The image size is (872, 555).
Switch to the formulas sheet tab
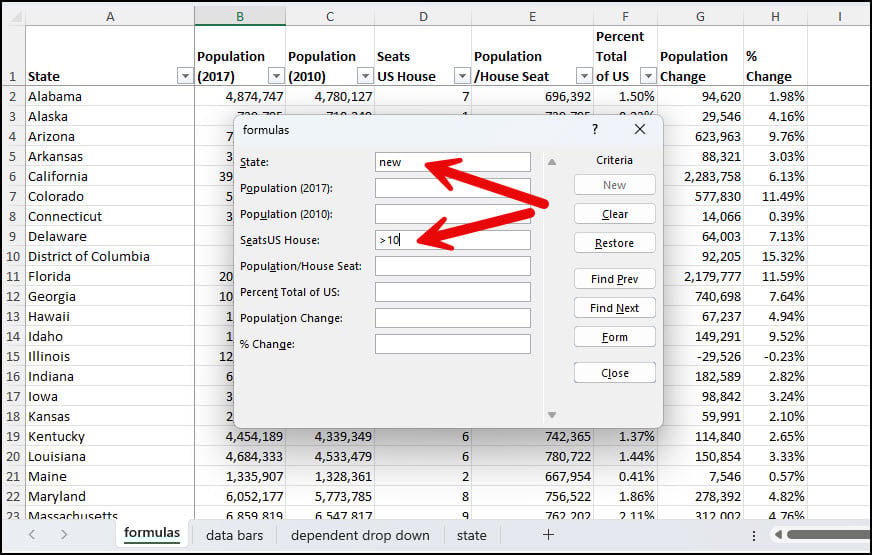(x=152, y=533)
